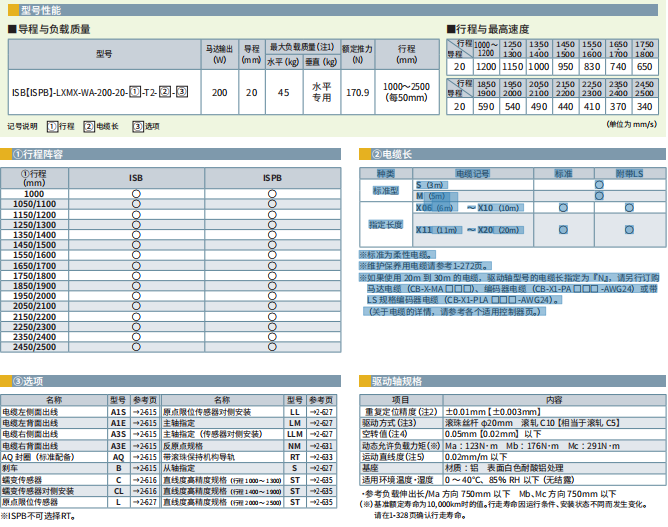This screenshot has height=527, width=668.
Task: Click the ISB circle in the 1250/1300 row
Action: click(x=136, y=225)
